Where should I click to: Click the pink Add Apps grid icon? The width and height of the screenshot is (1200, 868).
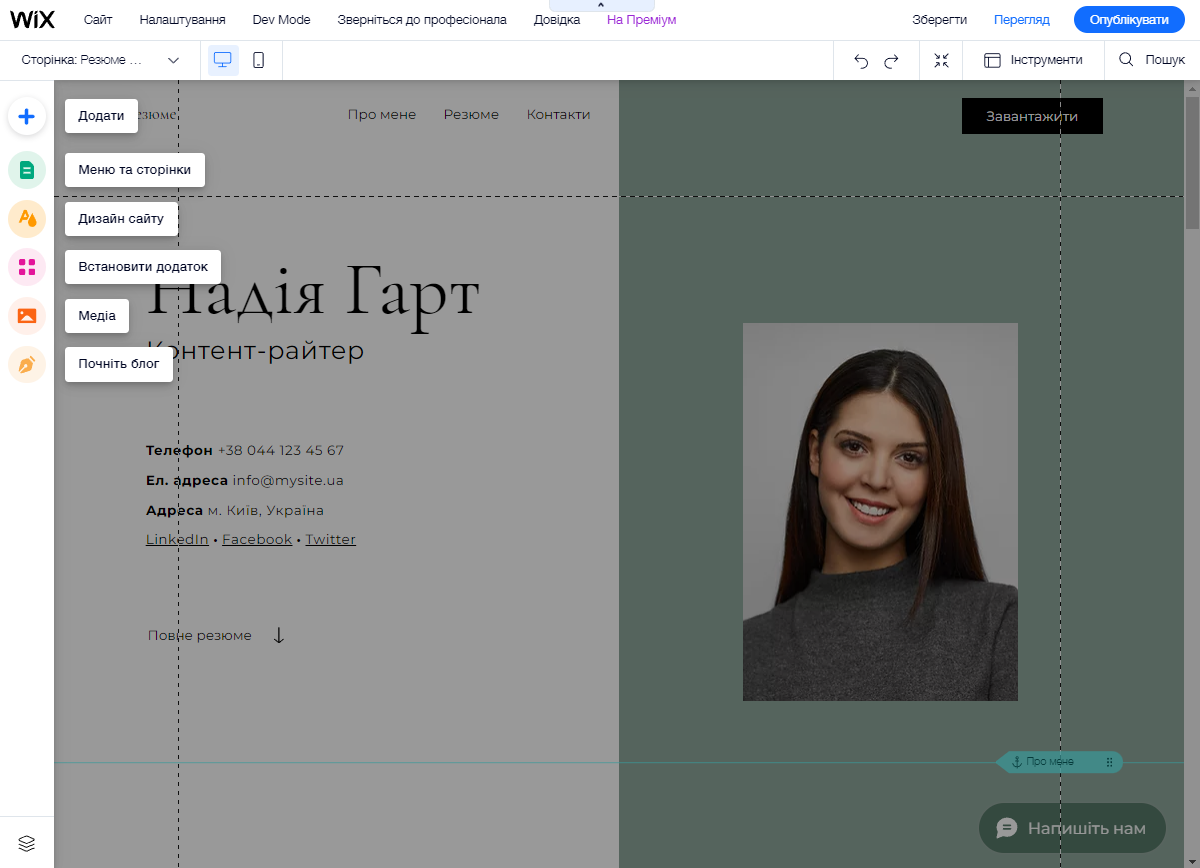tap(27, 267)
